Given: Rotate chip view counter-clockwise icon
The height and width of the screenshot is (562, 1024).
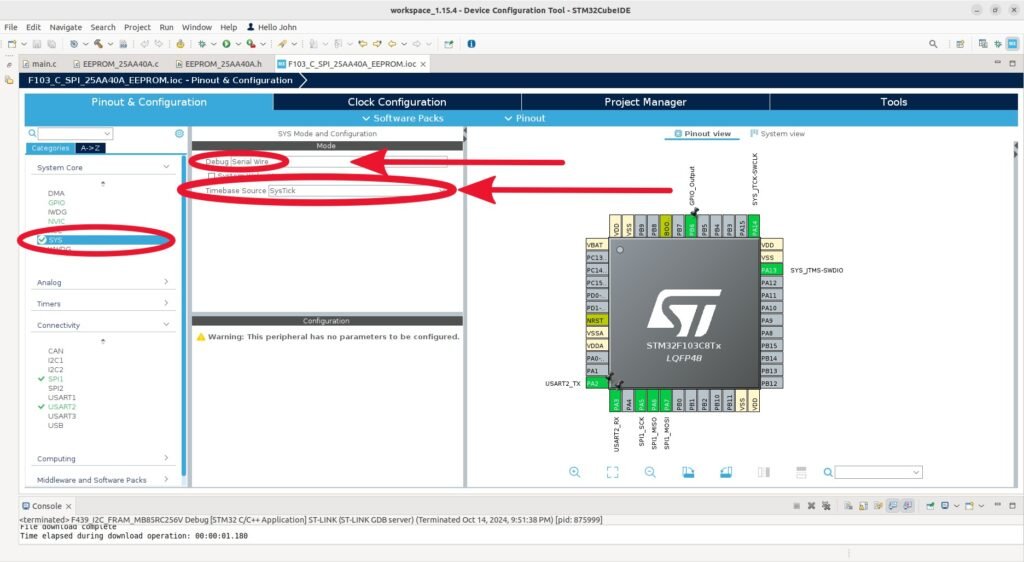Looking at the screenshot, I should 726,472.
